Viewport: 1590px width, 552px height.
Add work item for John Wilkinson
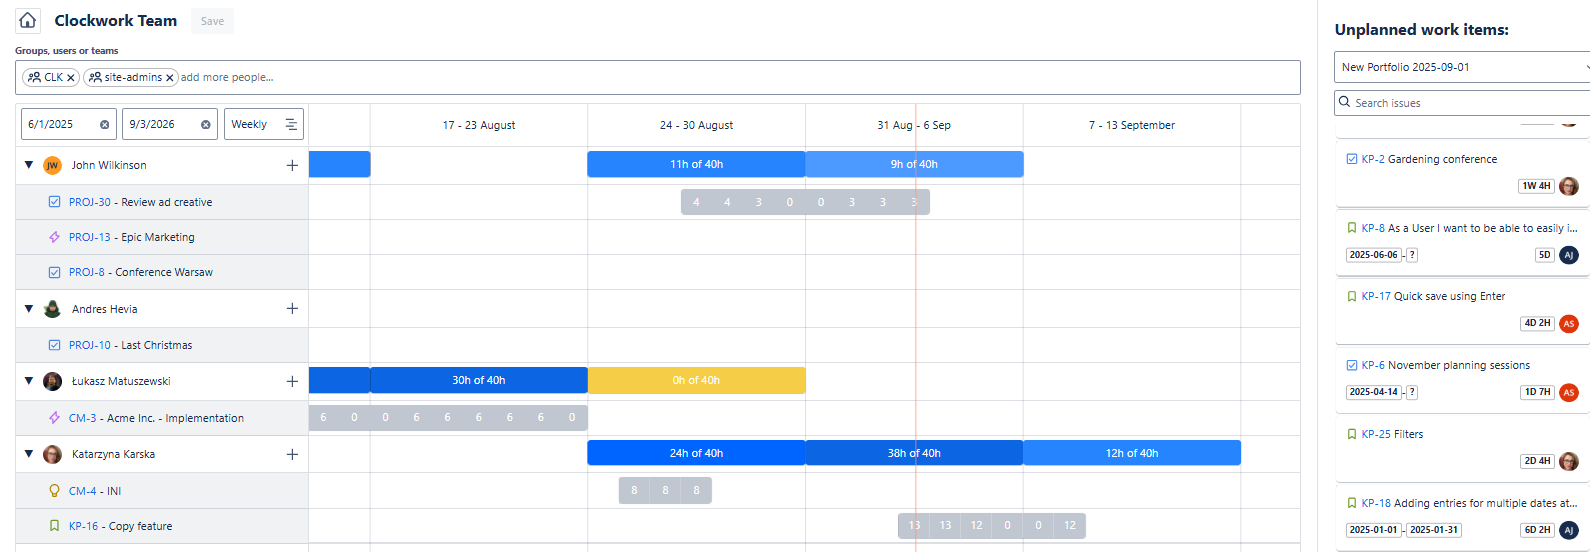point(292,166)
